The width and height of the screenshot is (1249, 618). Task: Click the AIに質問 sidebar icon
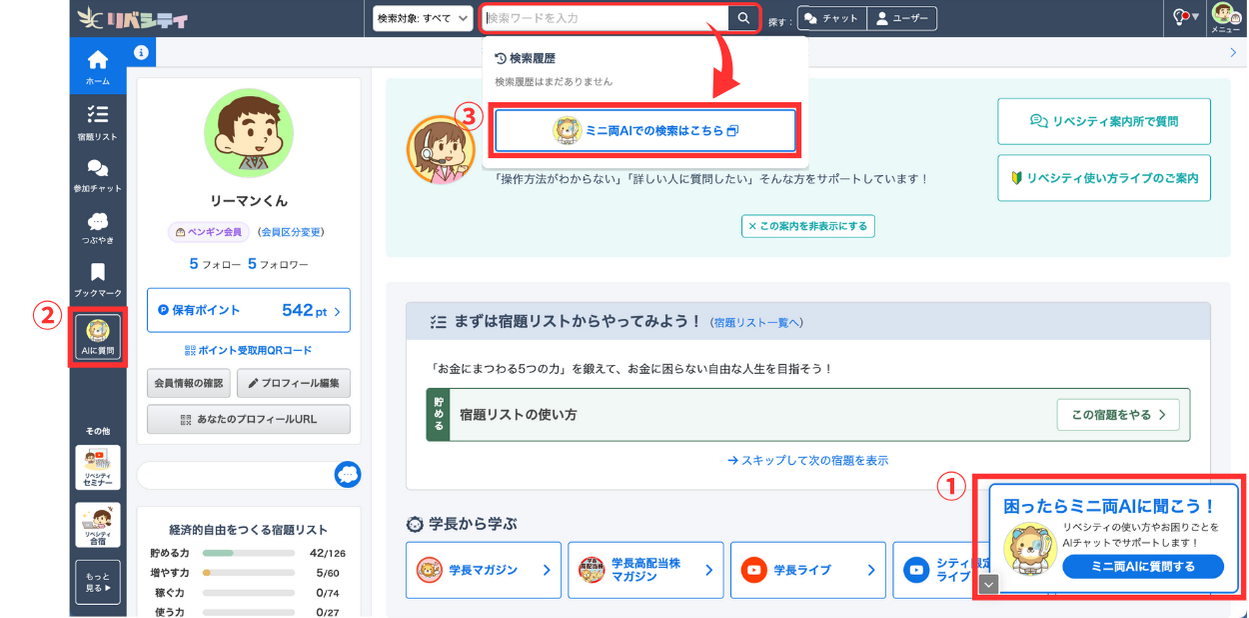coord(98,337)
